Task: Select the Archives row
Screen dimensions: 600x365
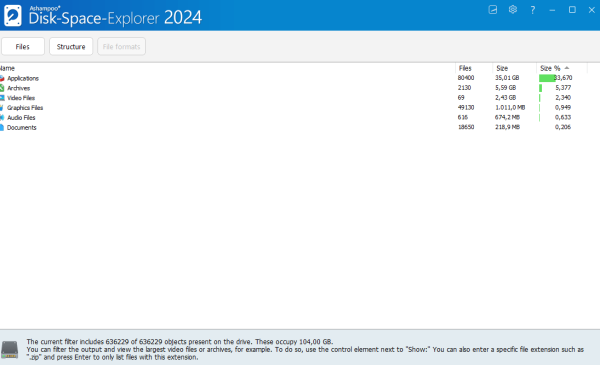Action: [x=293, y=88]
